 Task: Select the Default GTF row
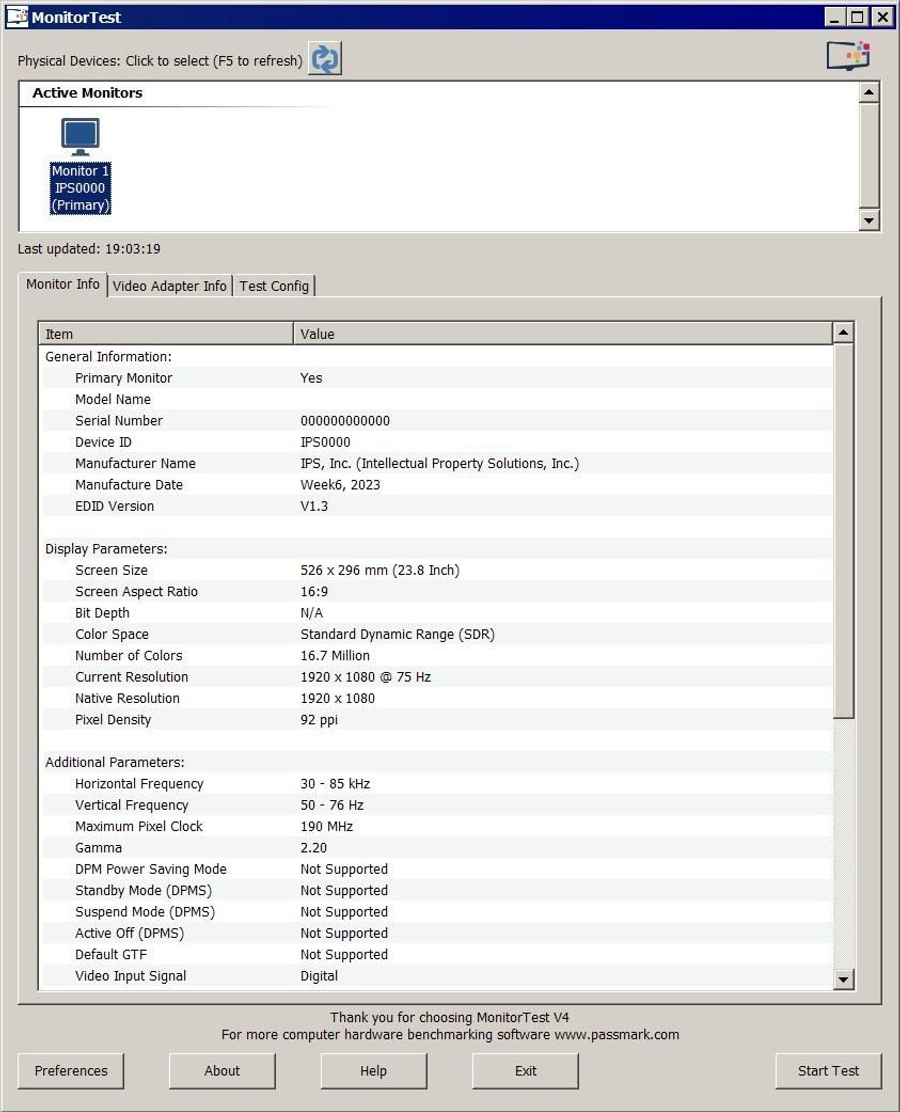click(437, 955)
